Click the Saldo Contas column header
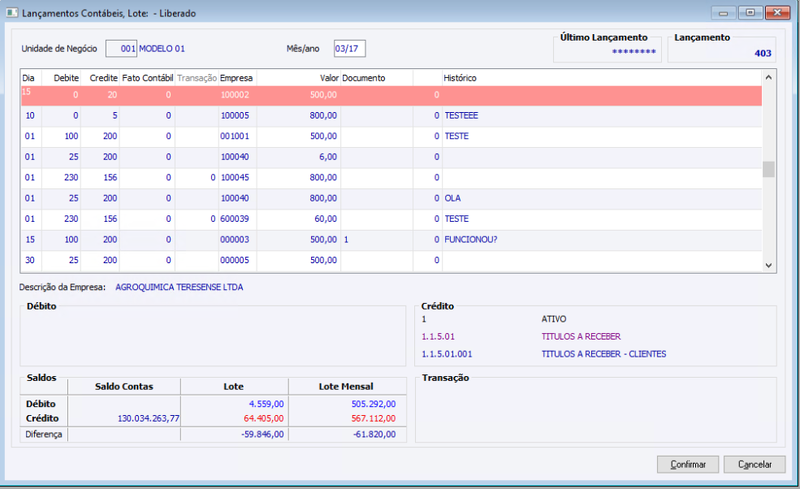The image size is (800, 489). point(124,386)
